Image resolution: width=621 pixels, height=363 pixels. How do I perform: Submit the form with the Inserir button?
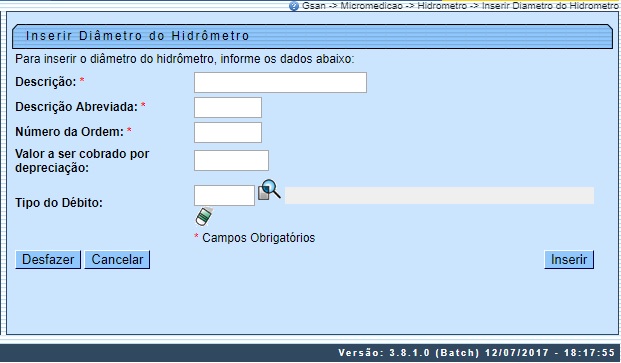[x=569, y=260]
